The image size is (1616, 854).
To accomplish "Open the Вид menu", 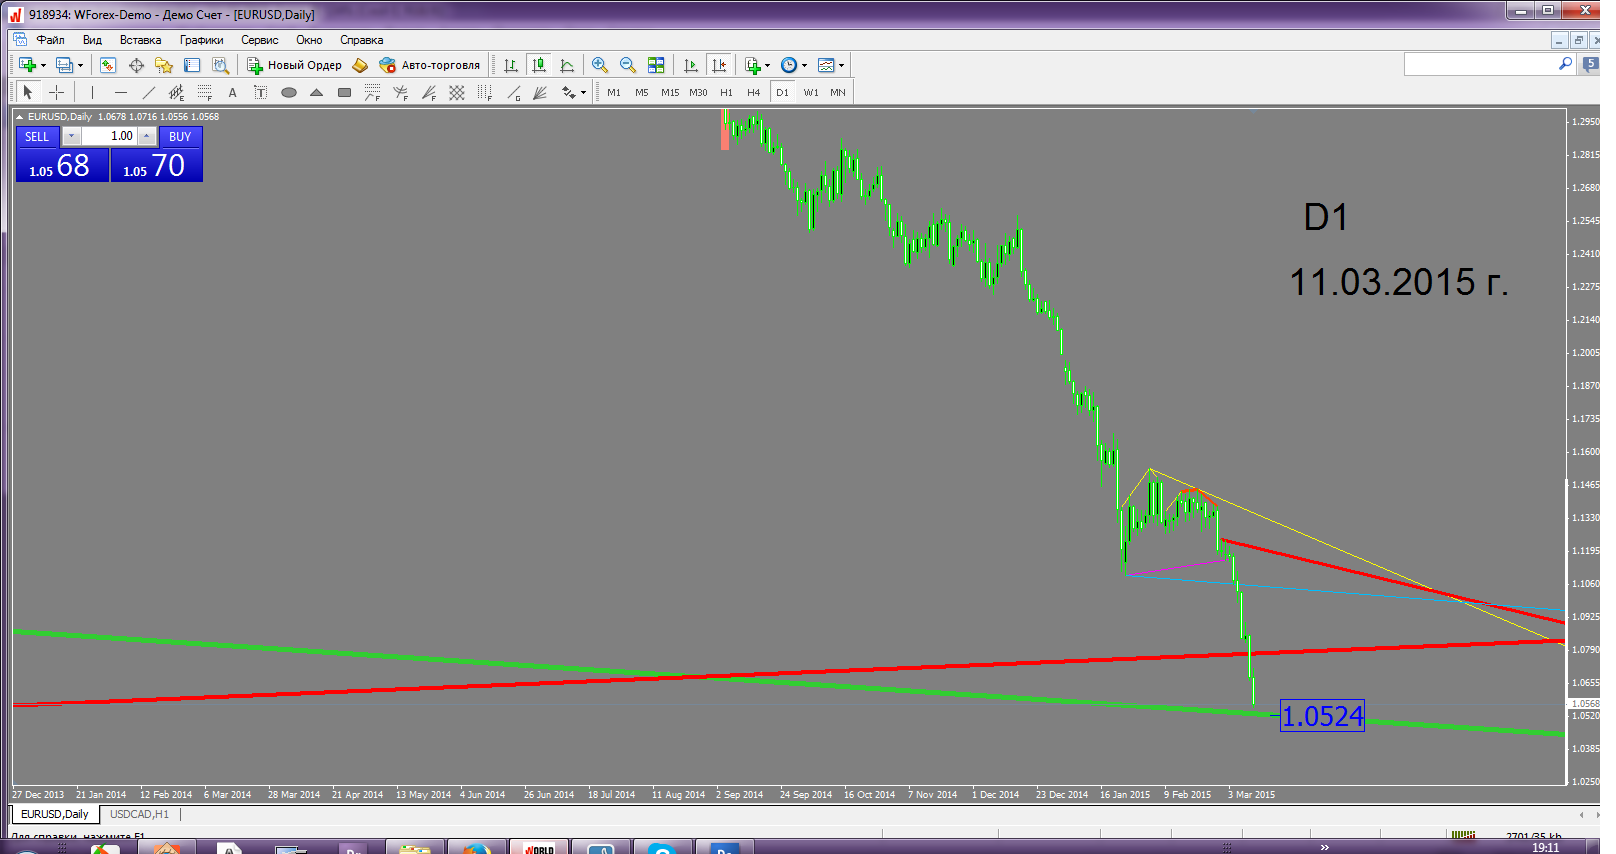I will [x=92, y=40].
